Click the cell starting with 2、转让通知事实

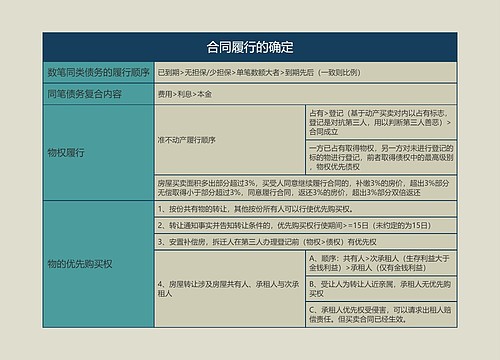(x=305, y=225)
